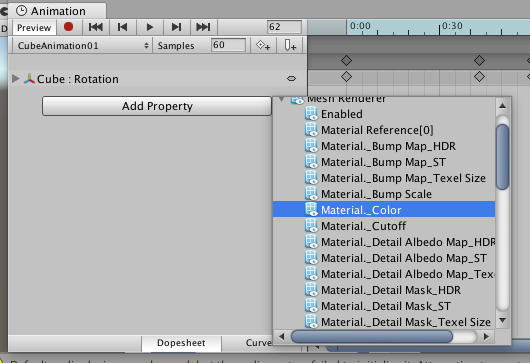
Task: Toggle animation Preview mode
Action: pos(34,27)
